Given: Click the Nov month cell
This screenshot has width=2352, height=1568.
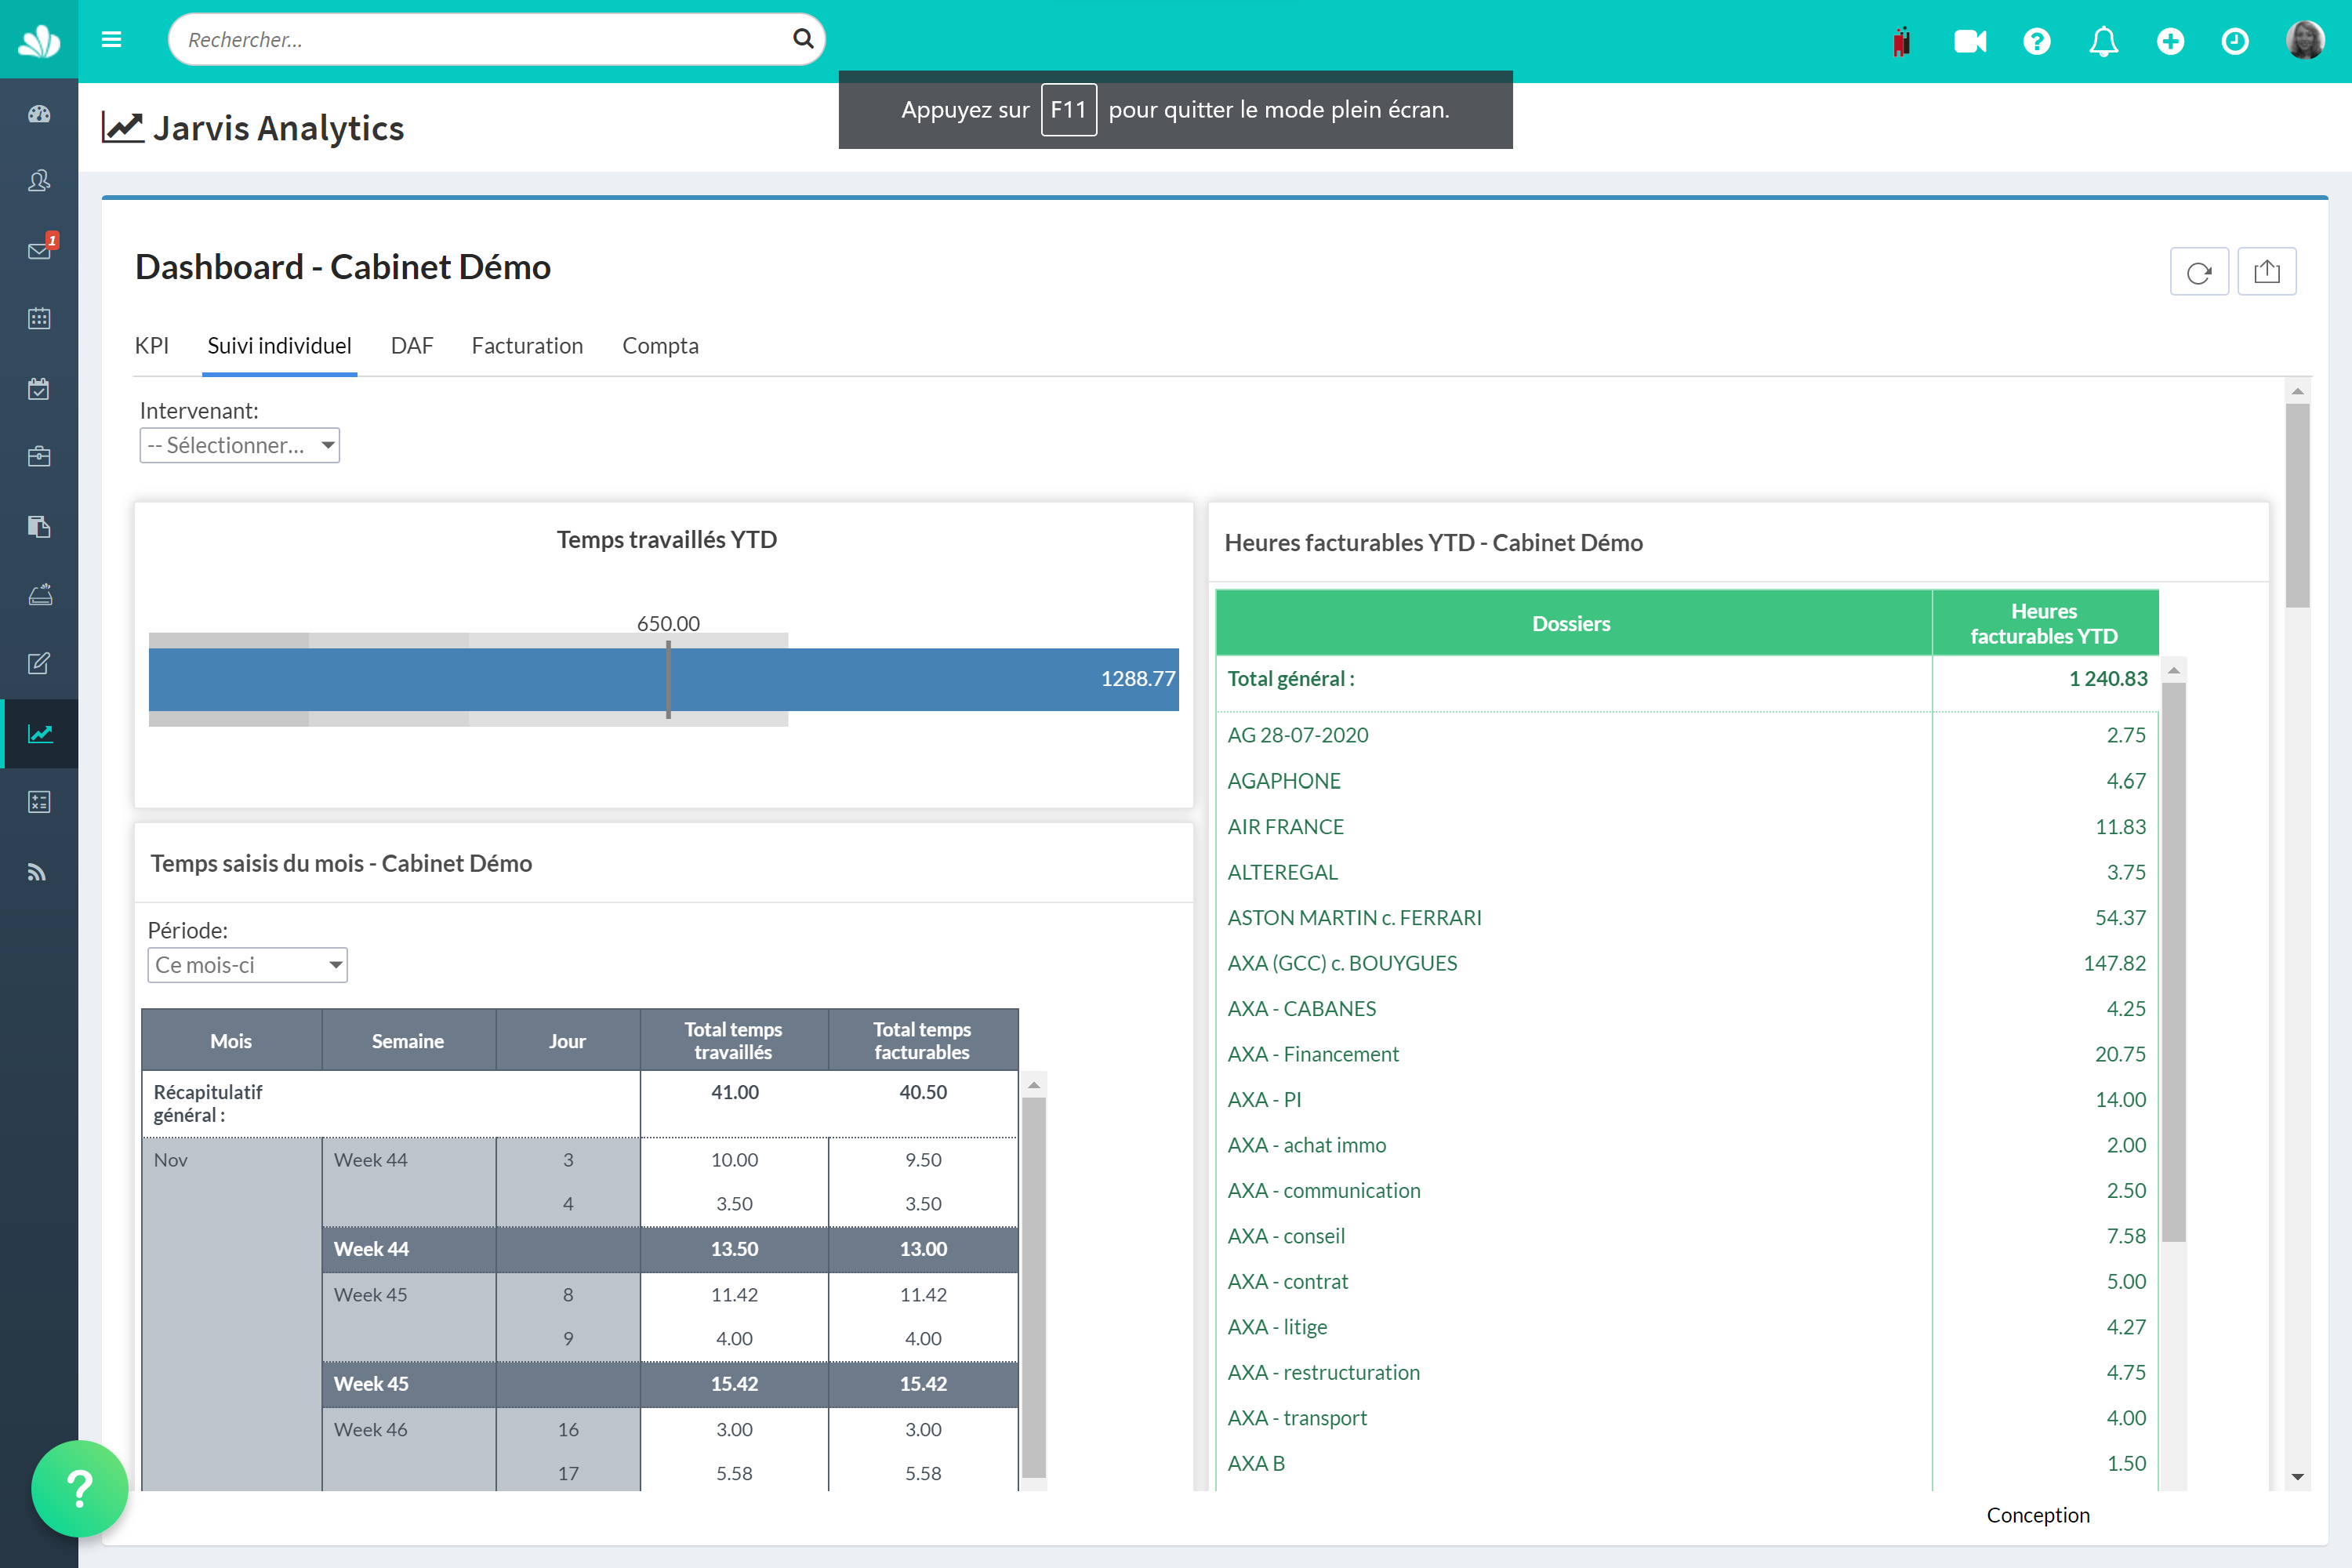Looking at the screenshot, I should tap(231, 1314).
